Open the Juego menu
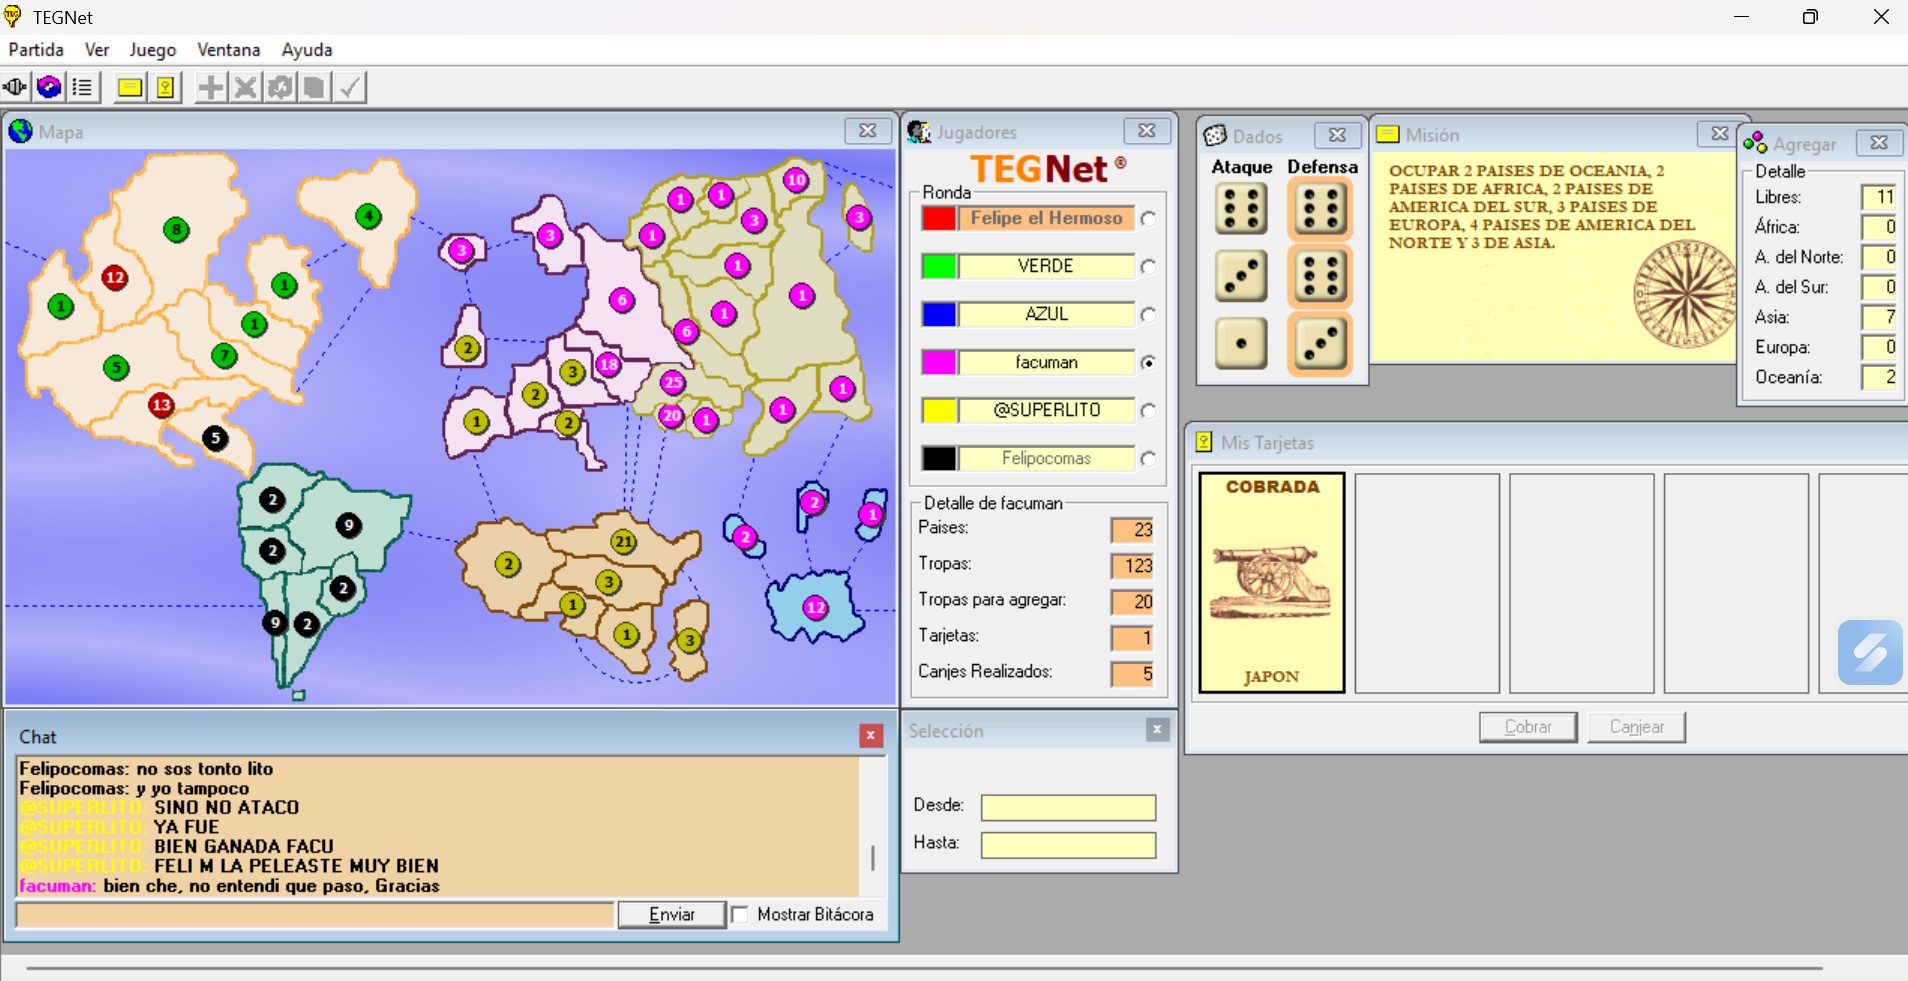This screenshot has height=981, width=1908. tap(152, 50)
